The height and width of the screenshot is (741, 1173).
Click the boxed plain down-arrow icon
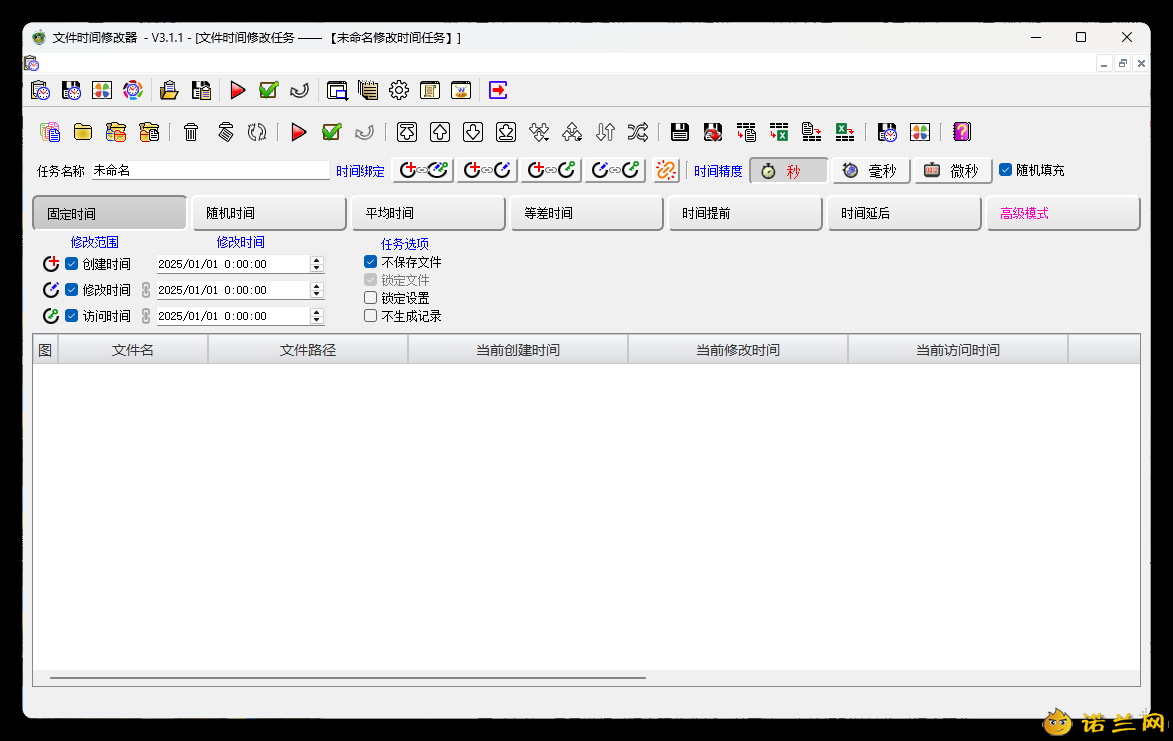473,132
